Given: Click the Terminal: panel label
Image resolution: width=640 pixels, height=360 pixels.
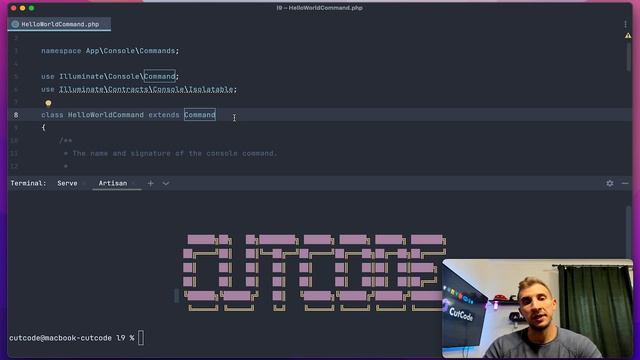Looking at the screenshot, I should click(x=29, y=183).
